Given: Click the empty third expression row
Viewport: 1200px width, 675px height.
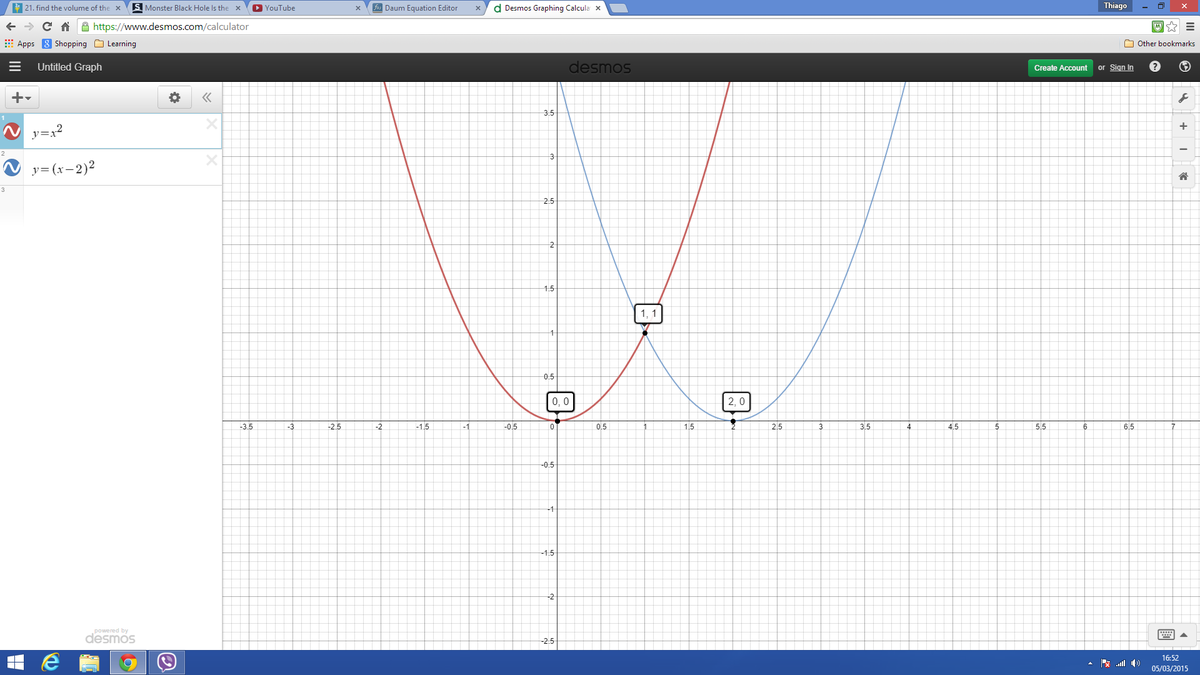Looking at the screenshot, I should tap(110, 198).
